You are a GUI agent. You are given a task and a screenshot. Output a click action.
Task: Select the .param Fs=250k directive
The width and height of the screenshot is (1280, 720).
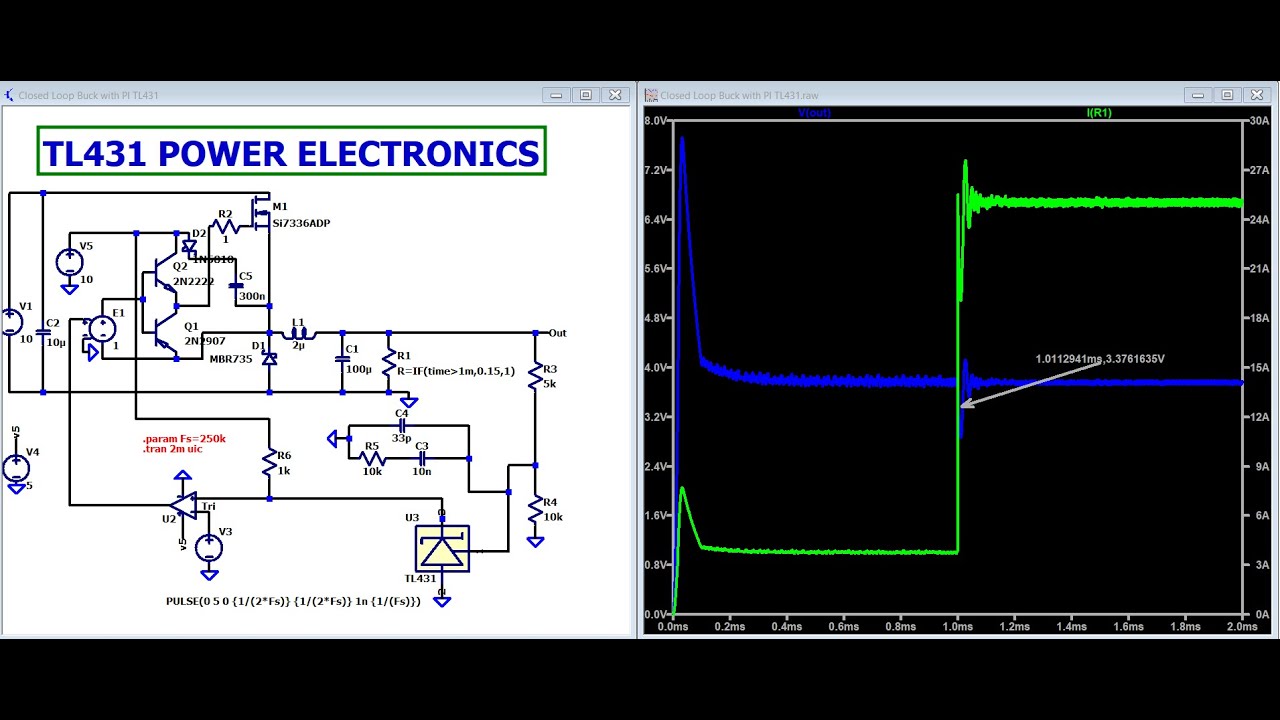coord(184,439)
